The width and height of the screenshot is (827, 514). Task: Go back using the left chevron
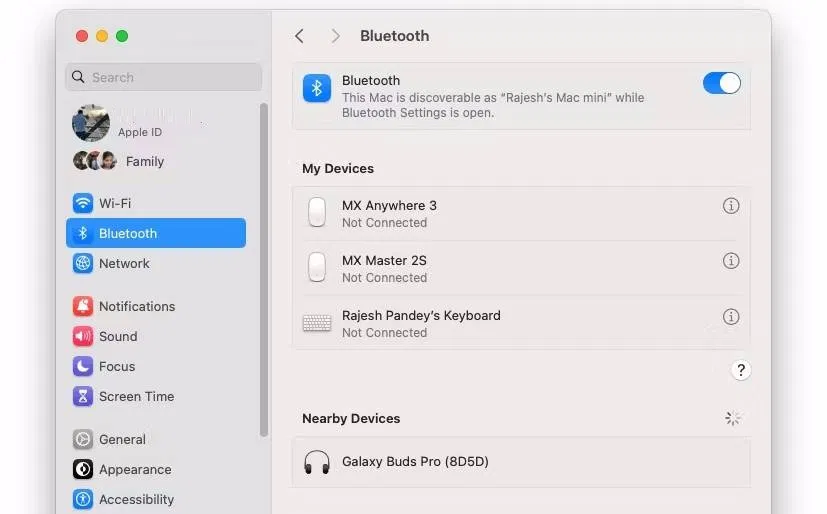pos(299,36)
